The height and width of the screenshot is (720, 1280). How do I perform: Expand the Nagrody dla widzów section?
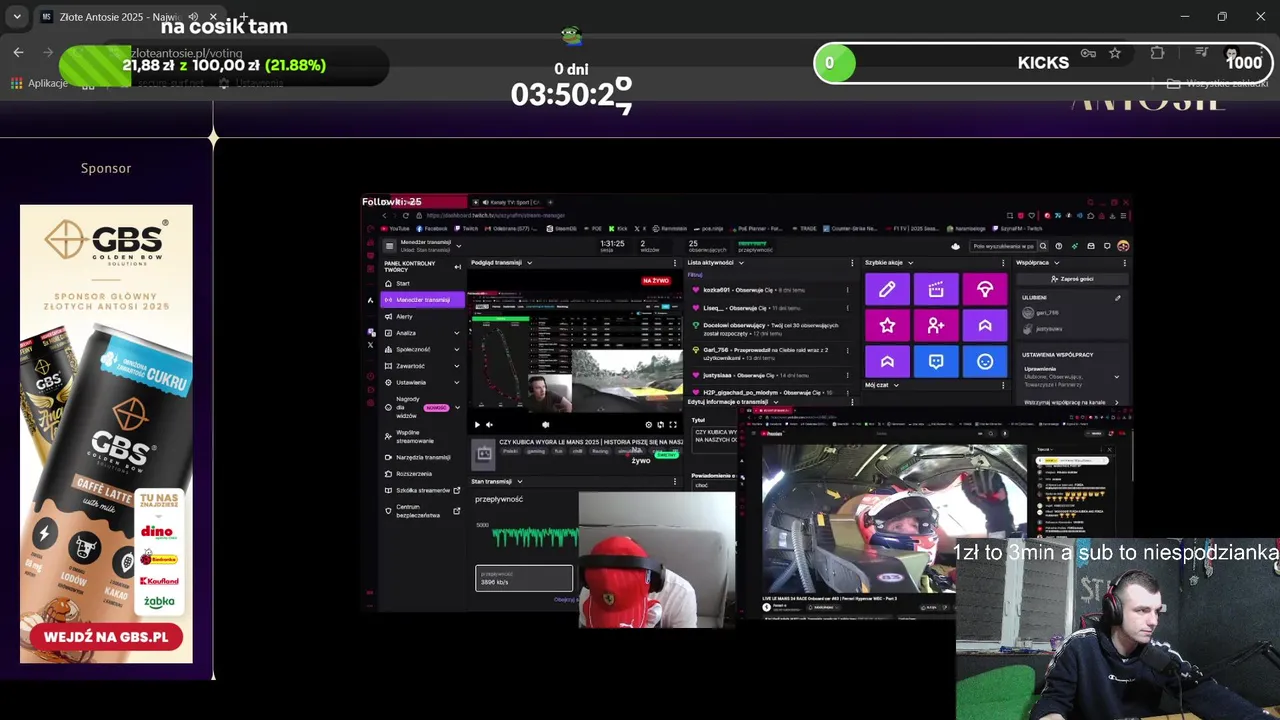pos(457,407)
